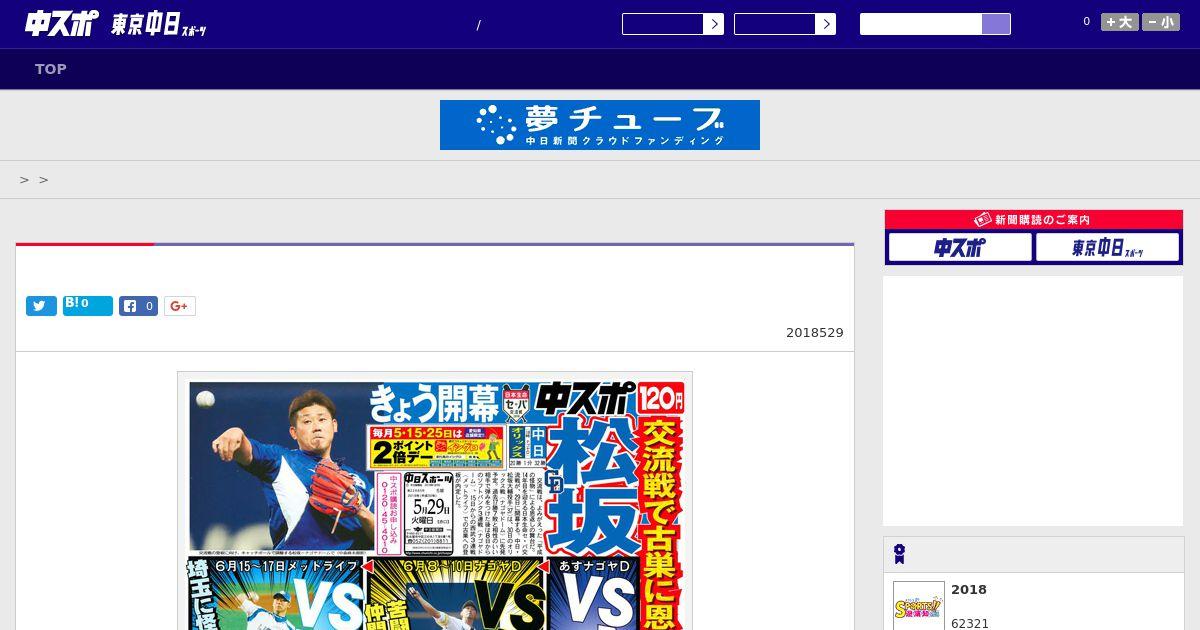Select the TOP navigation item

point(51,69)
